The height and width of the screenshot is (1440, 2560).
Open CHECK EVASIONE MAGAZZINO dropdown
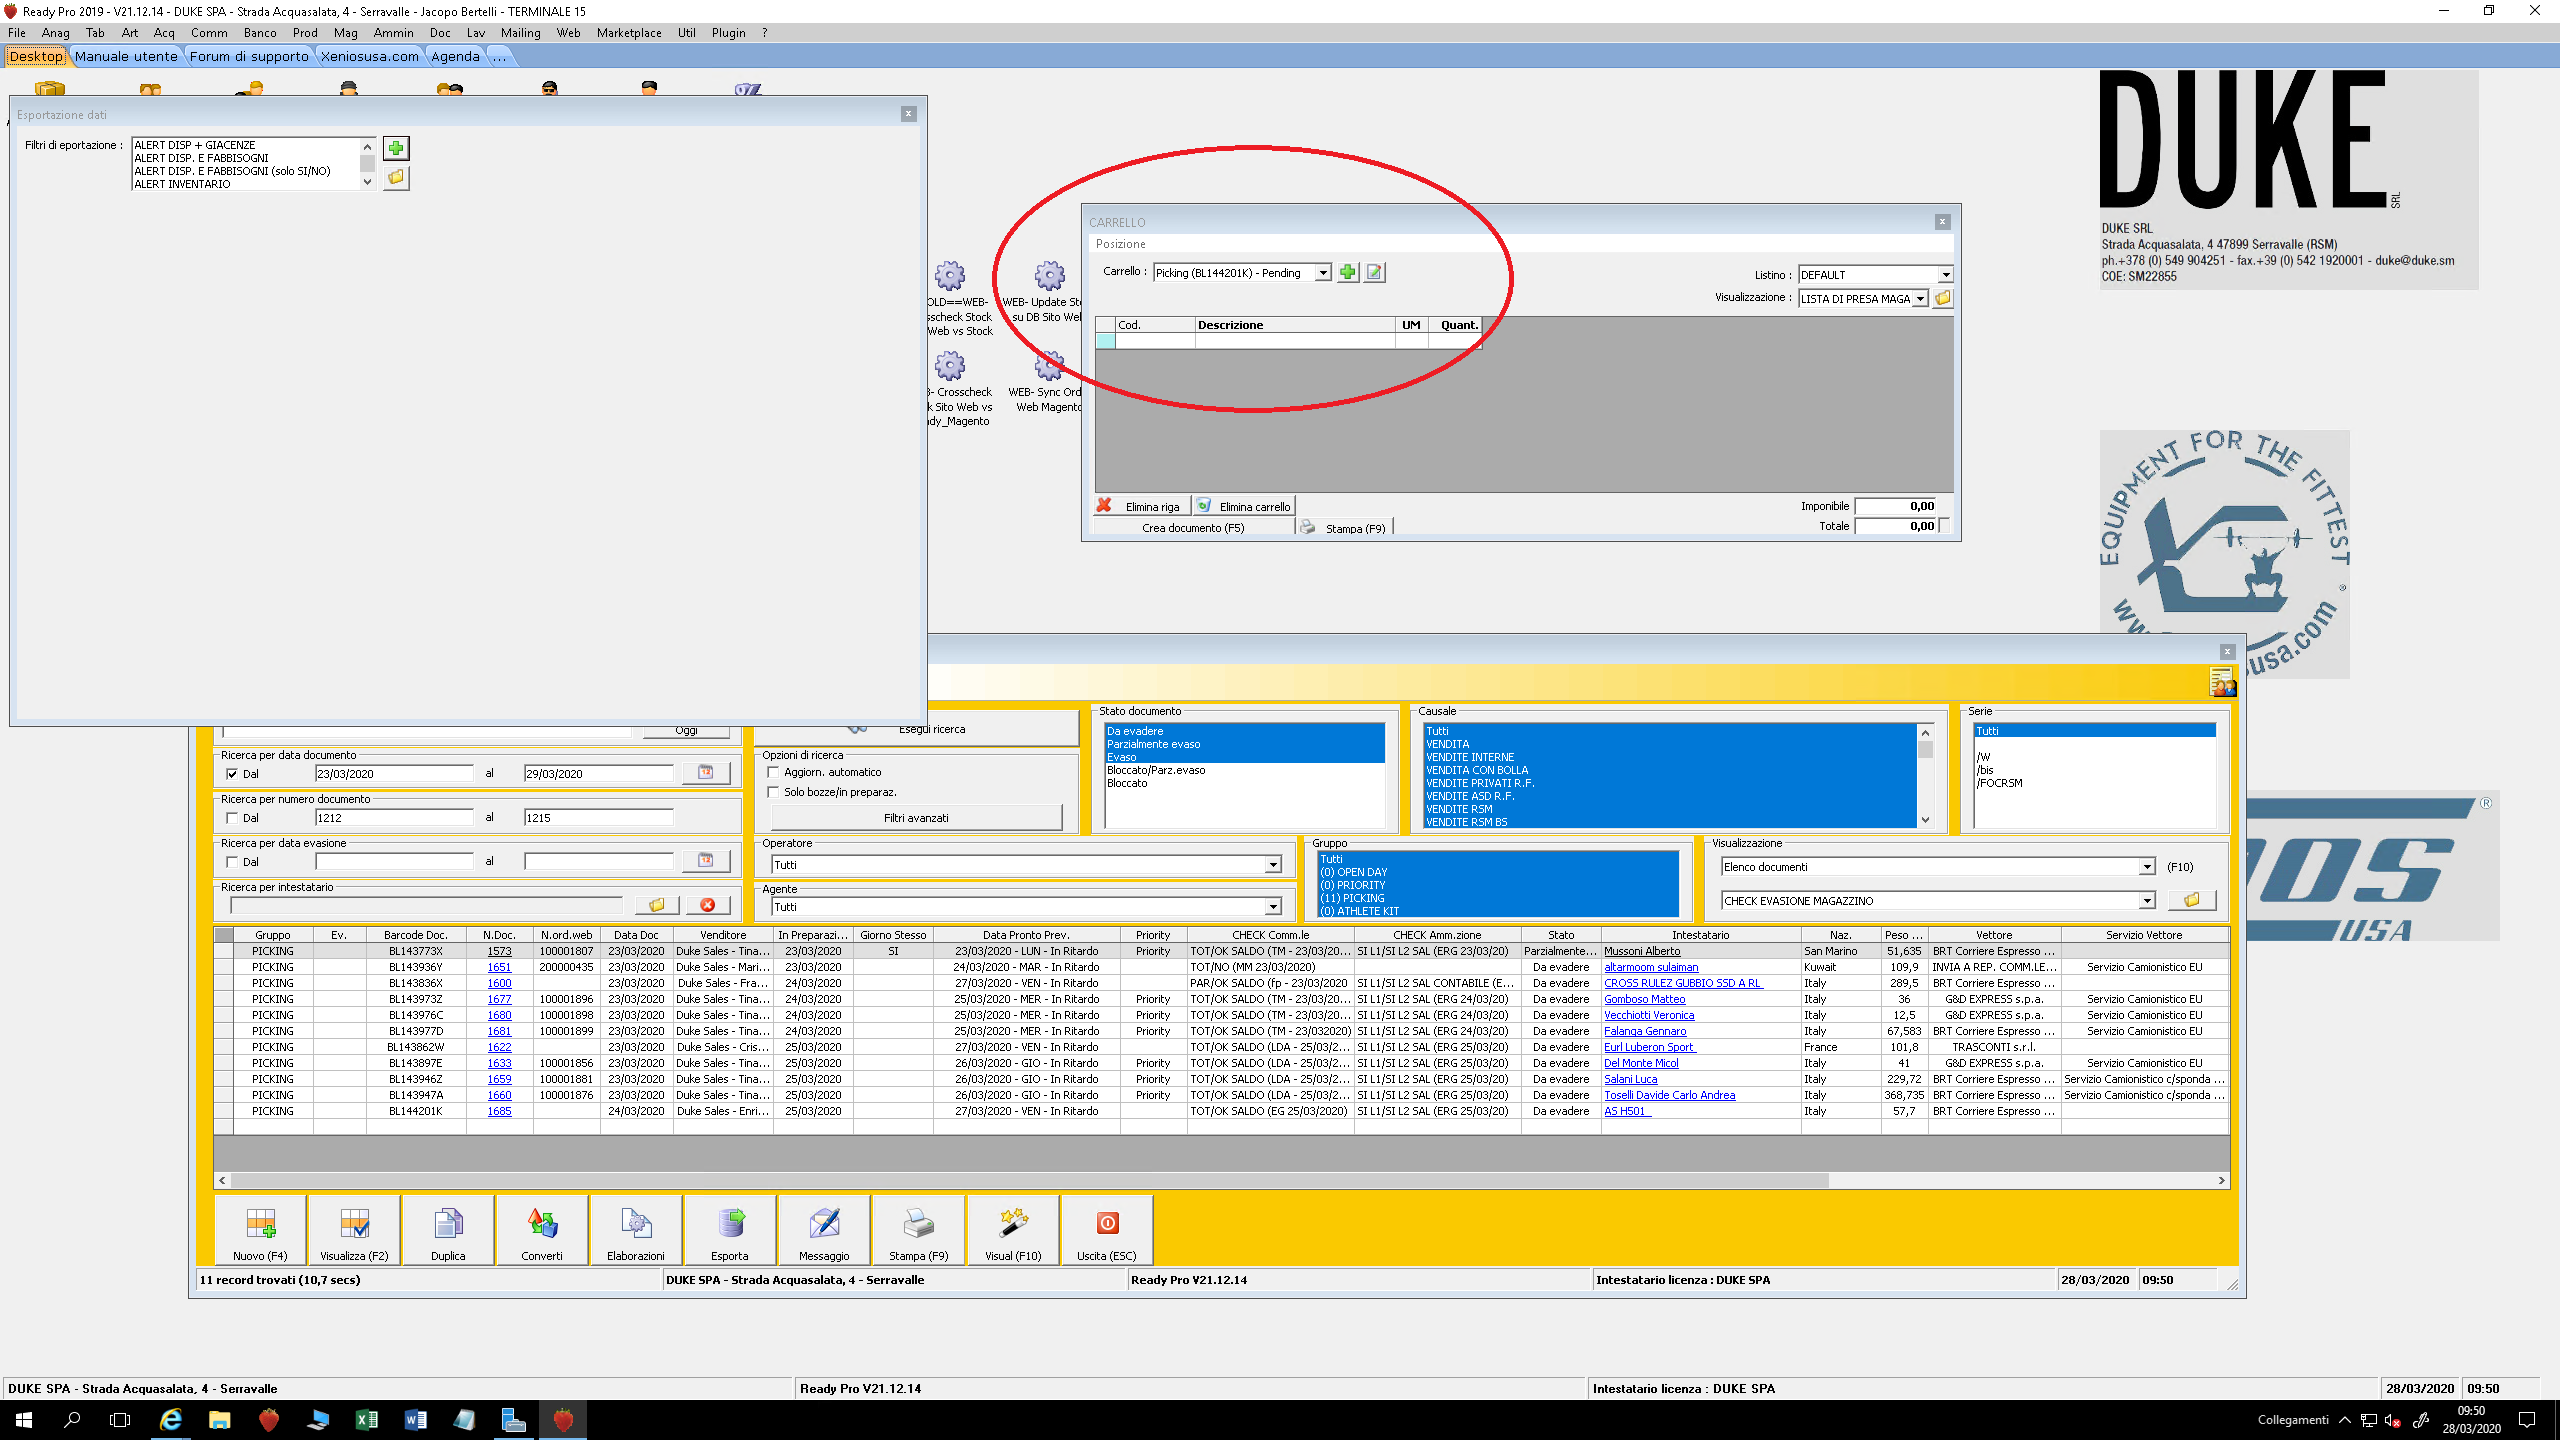tap(2147, 901)
